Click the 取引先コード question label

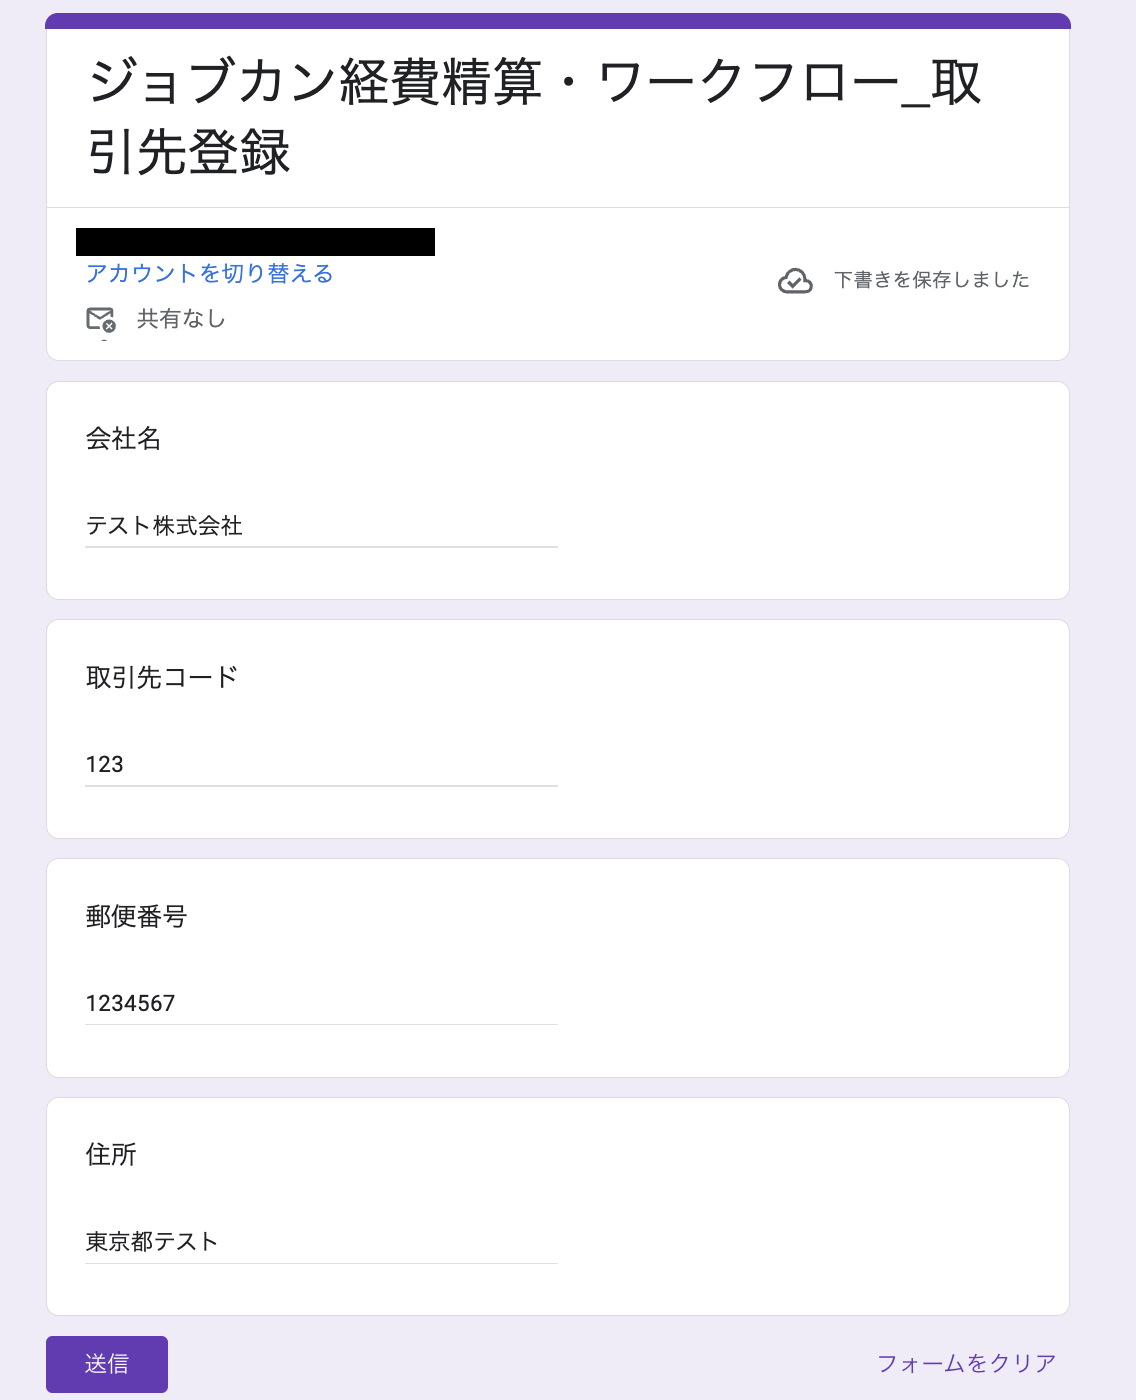162,678
